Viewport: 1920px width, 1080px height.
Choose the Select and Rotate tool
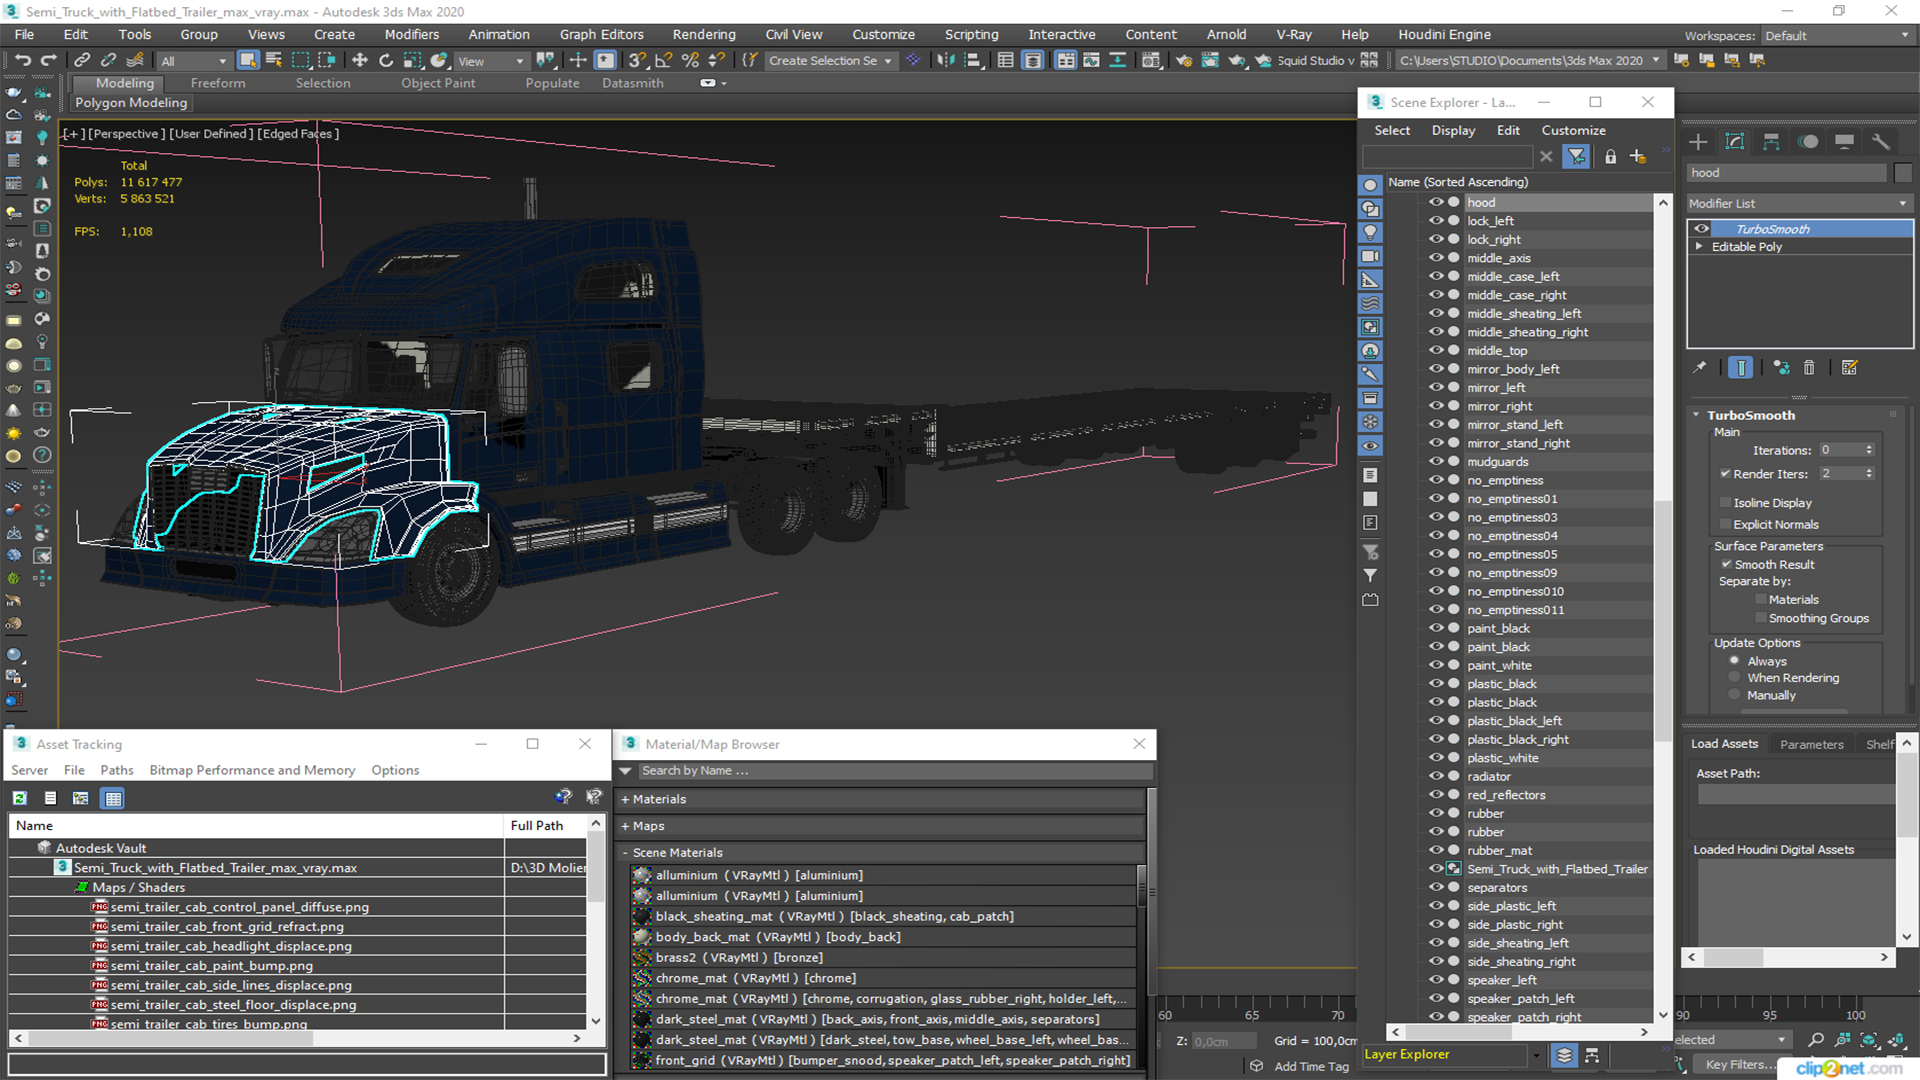[x=386, y=60]
